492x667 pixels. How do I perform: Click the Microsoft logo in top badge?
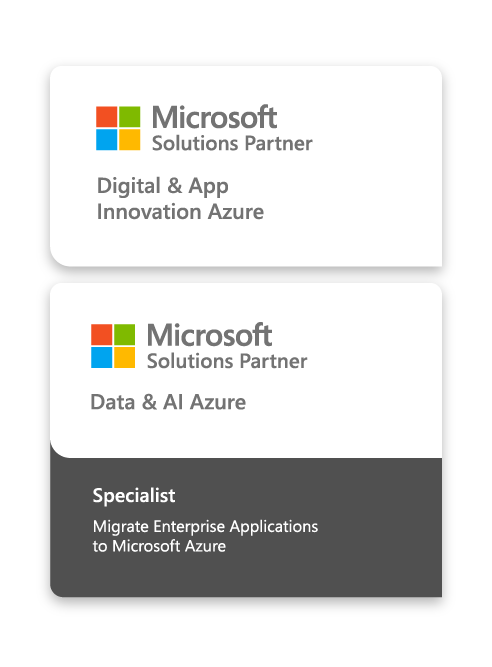click(118, 128)
